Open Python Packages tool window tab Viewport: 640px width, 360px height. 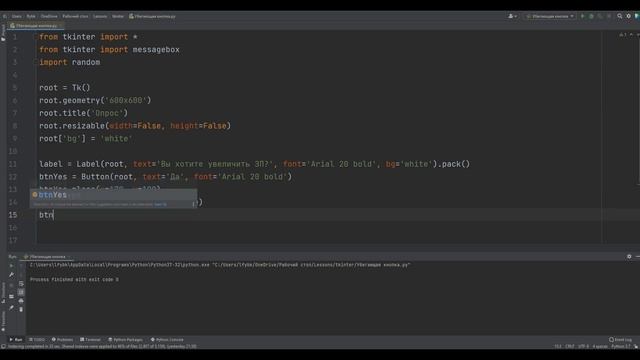click(125, 340)
